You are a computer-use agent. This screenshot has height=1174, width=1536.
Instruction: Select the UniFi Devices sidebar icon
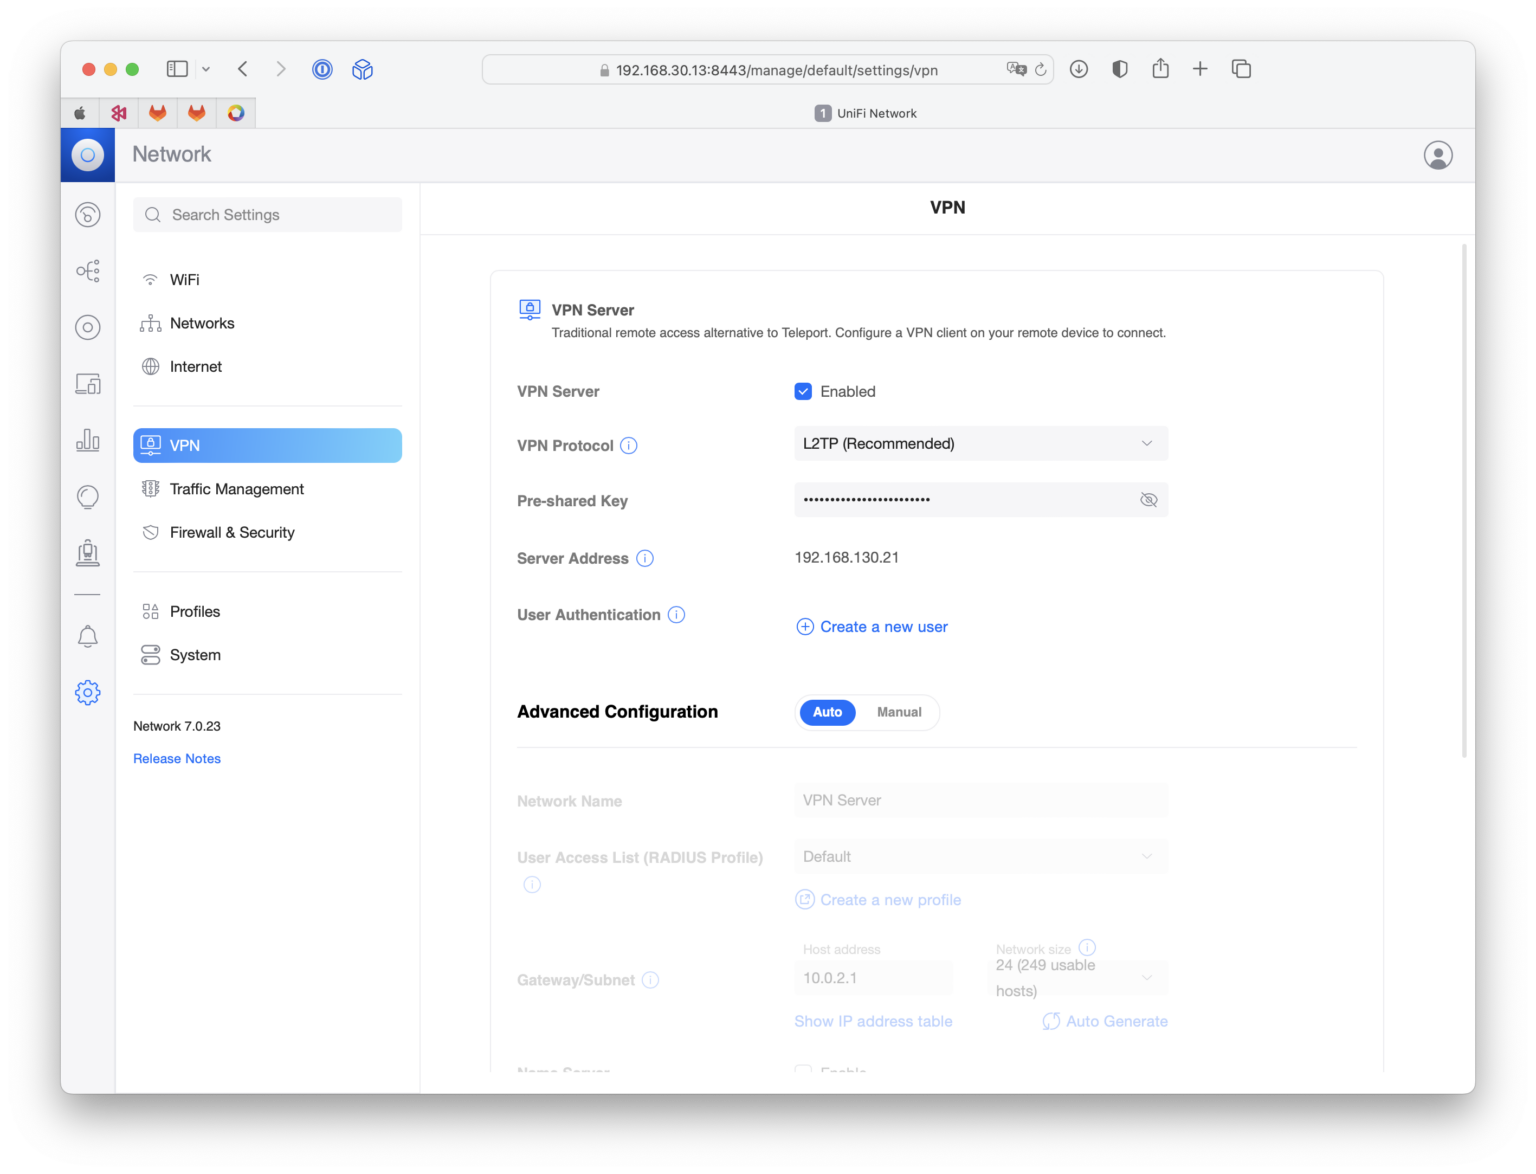pyautogui.click(x=88, y=327)
